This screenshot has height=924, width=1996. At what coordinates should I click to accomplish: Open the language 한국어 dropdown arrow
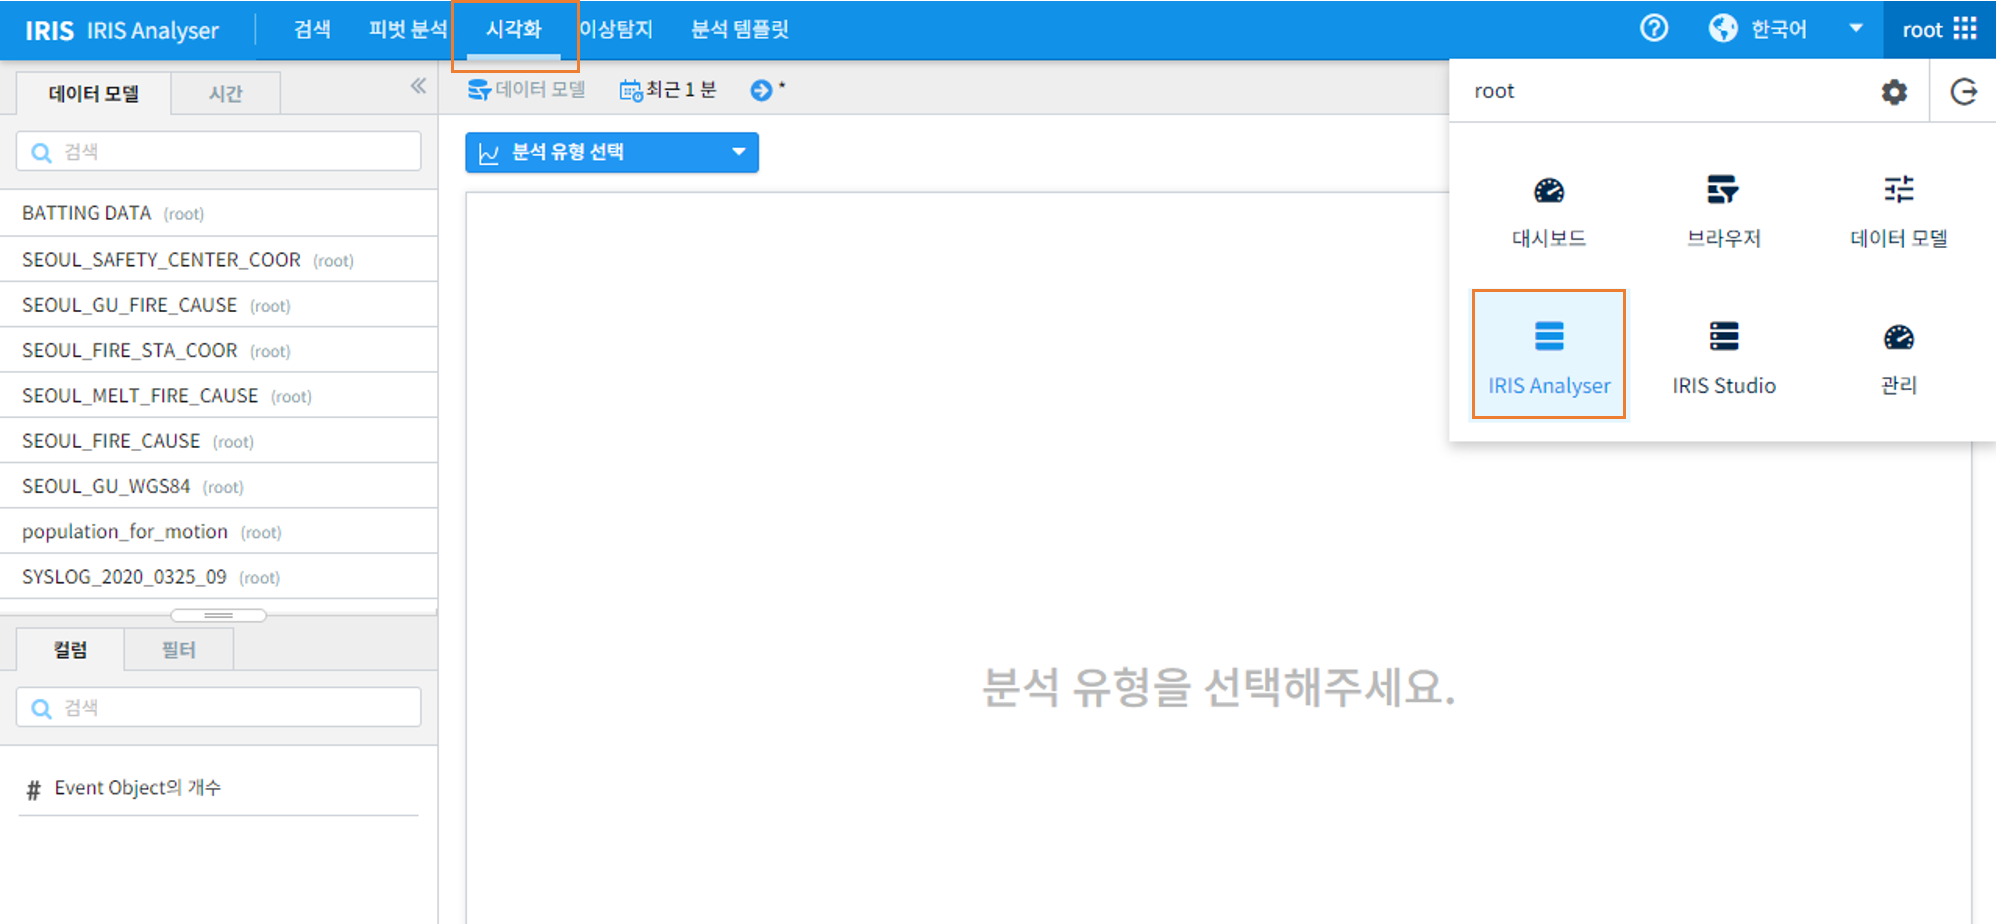[1856, 28]
